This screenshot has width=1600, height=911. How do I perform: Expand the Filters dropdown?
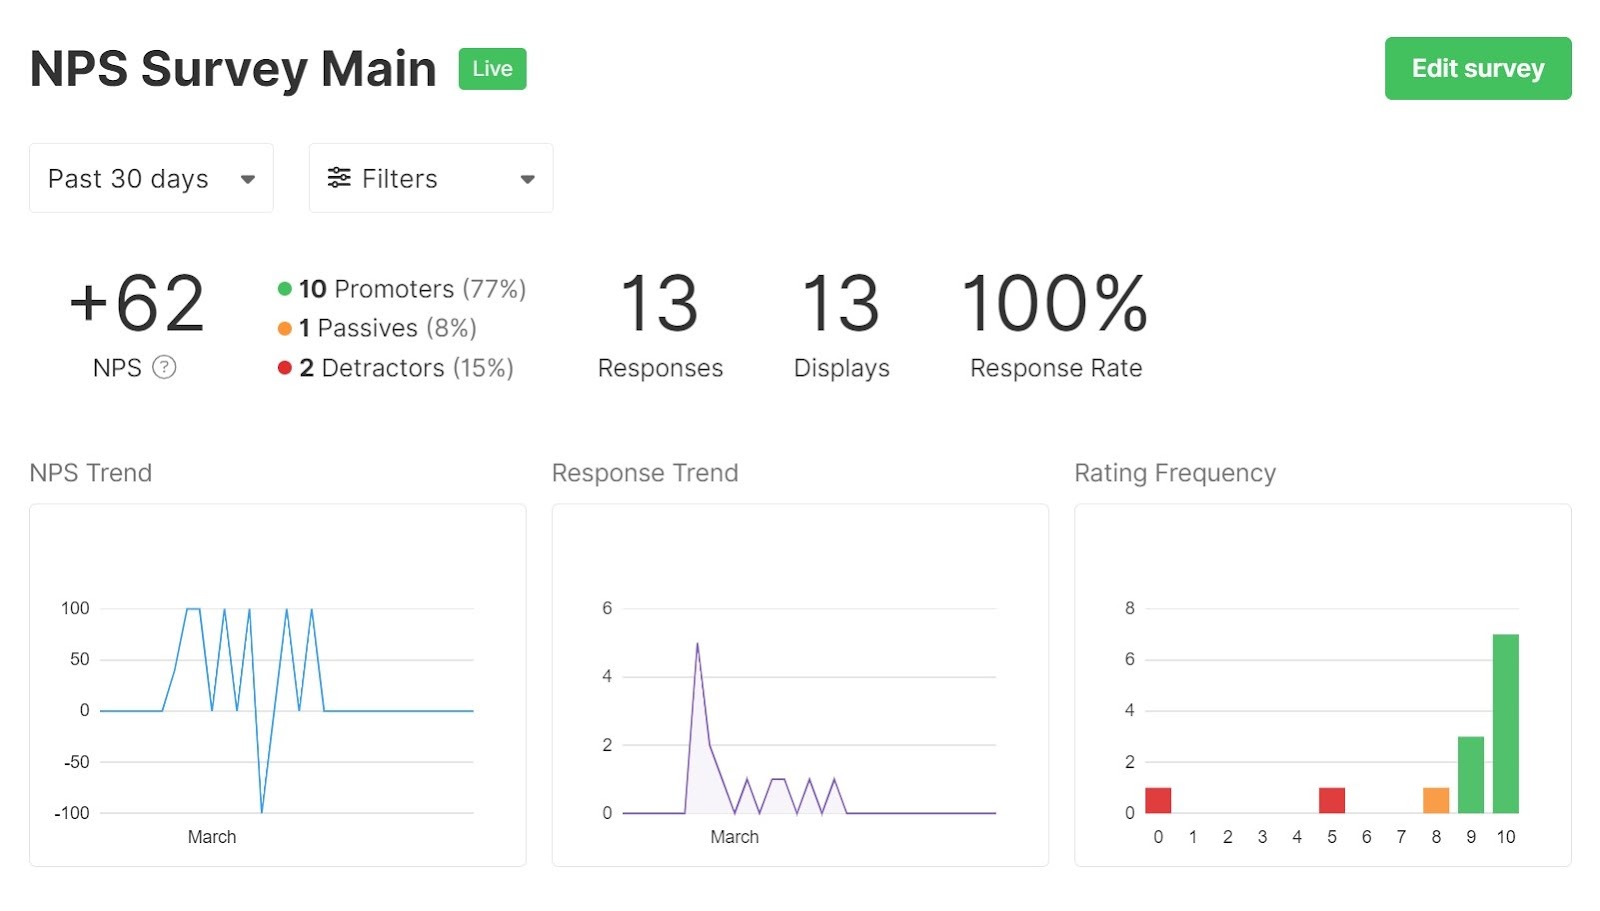431,178
